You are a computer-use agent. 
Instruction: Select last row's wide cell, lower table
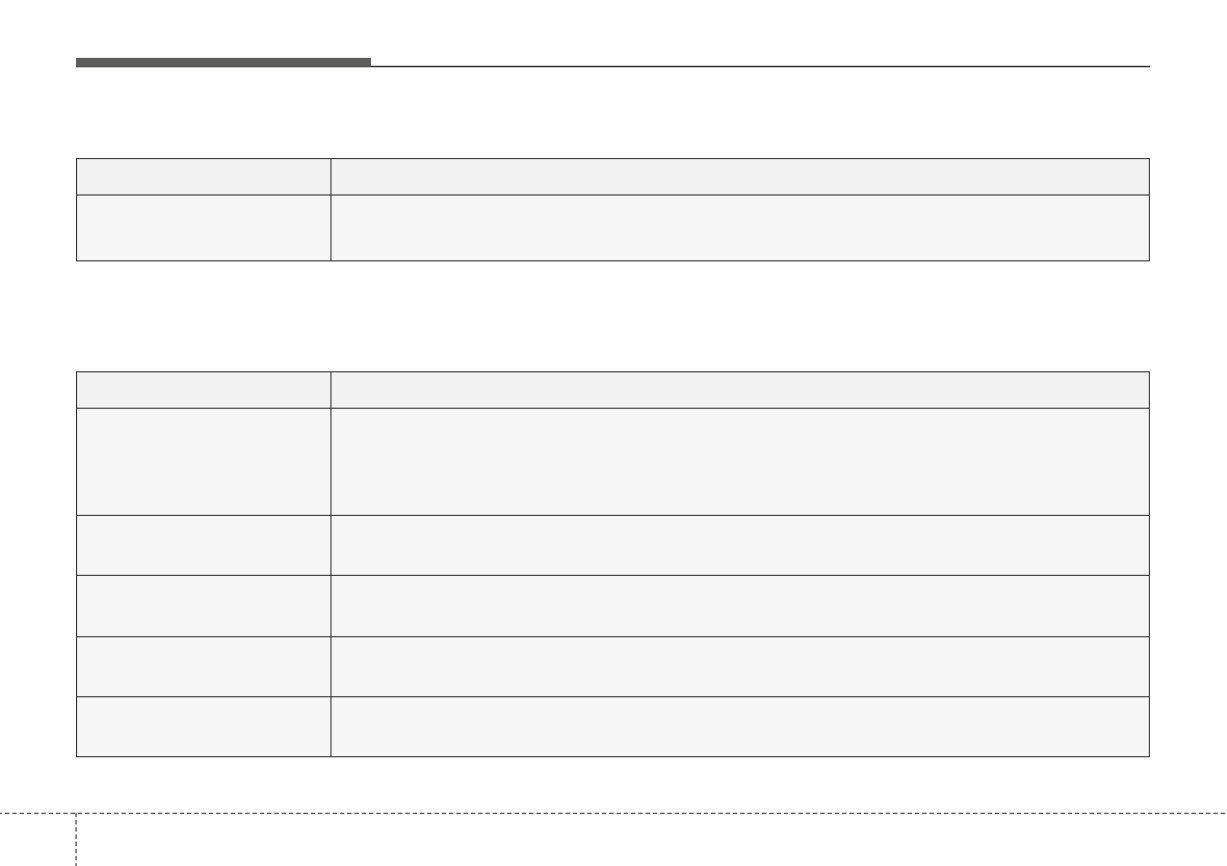(740, 727)
